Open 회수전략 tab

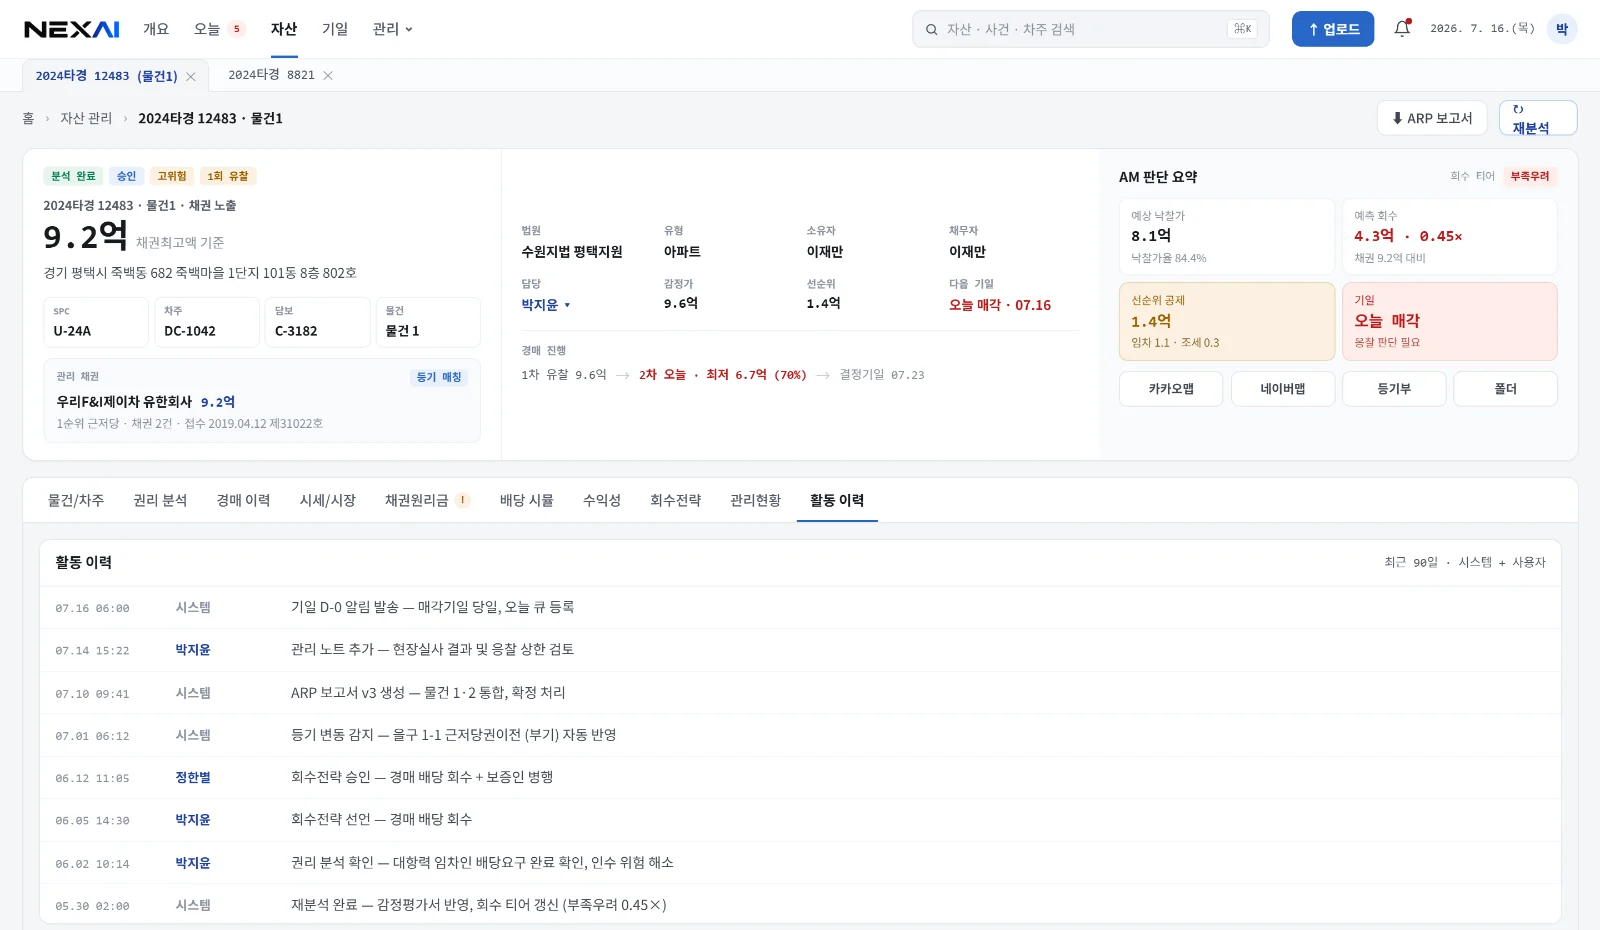tap(675, 500)
